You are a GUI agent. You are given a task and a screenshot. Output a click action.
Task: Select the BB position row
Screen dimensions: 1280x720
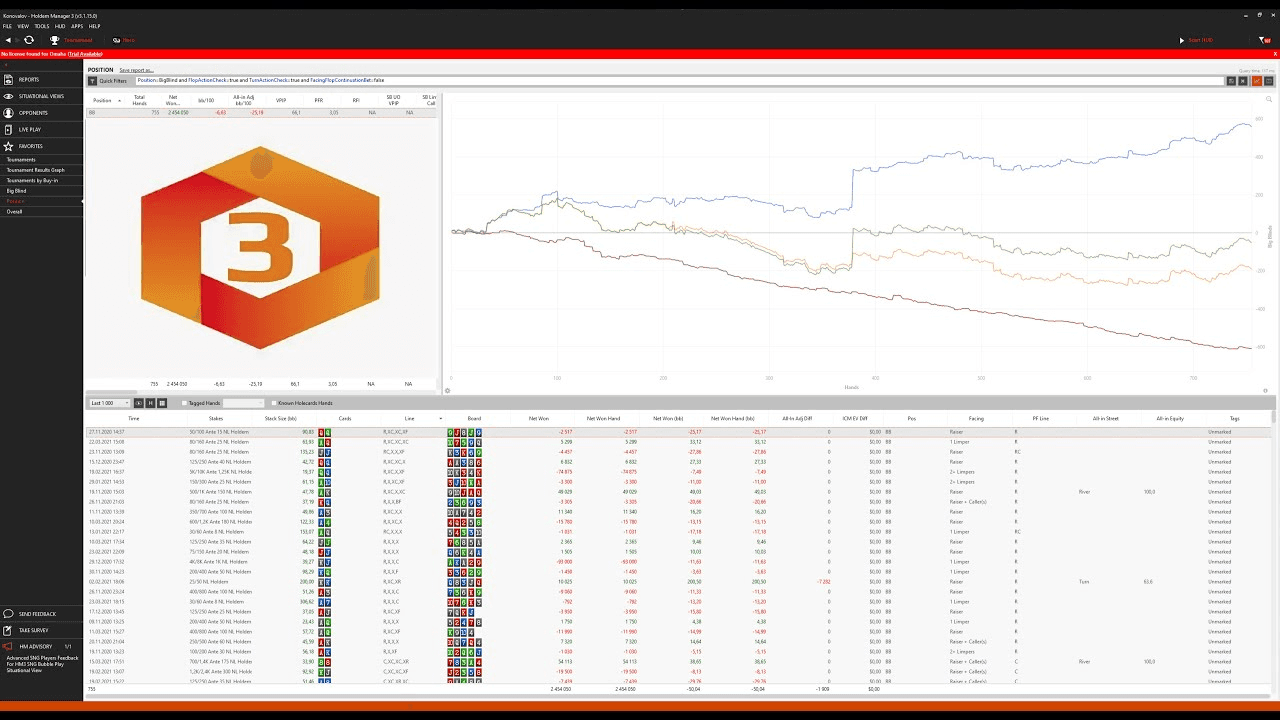(x=262, y=113)
